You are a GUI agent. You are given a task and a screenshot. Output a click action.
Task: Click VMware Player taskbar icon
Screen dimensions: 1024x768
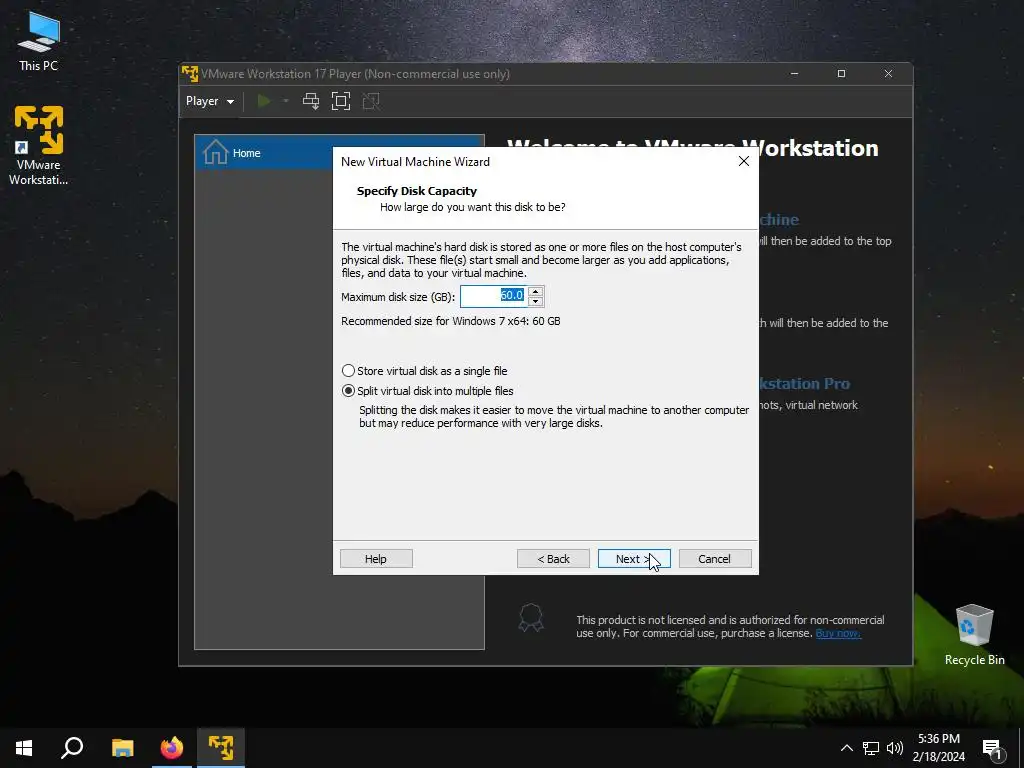[x=221, y=748]
